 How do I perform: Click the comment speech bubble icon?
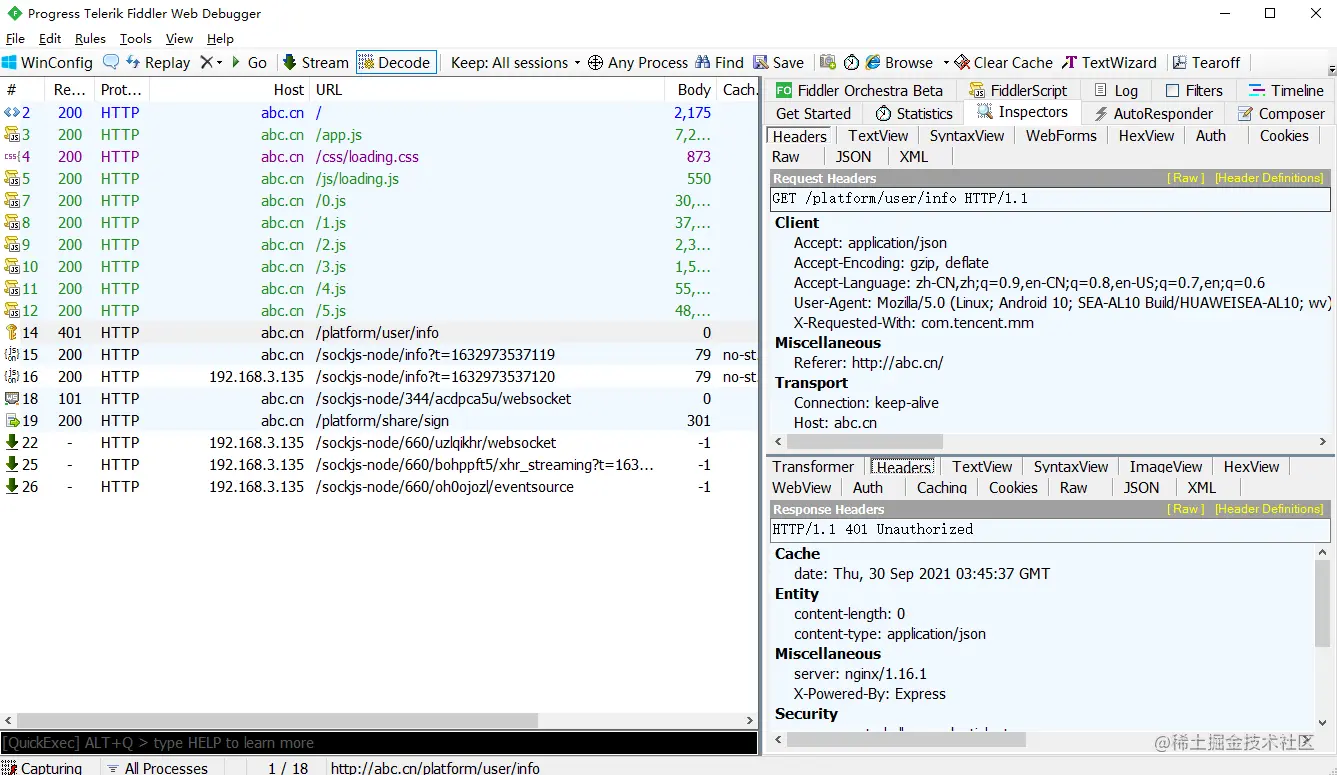tap(111, 62)
